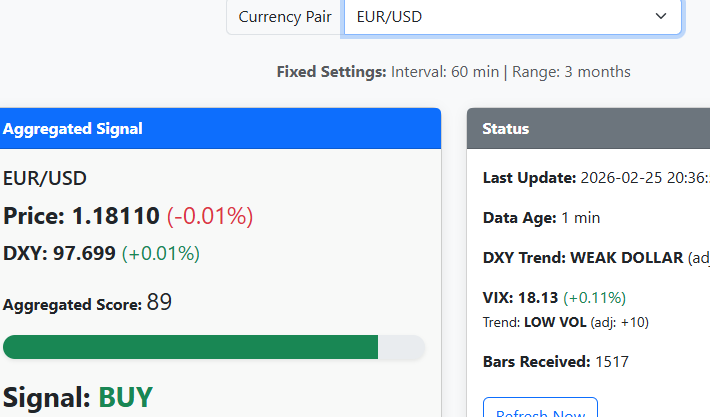The image size is (710, 417).
Task: Click the EUR/USD pair title in card
Action: coord(45,178)
